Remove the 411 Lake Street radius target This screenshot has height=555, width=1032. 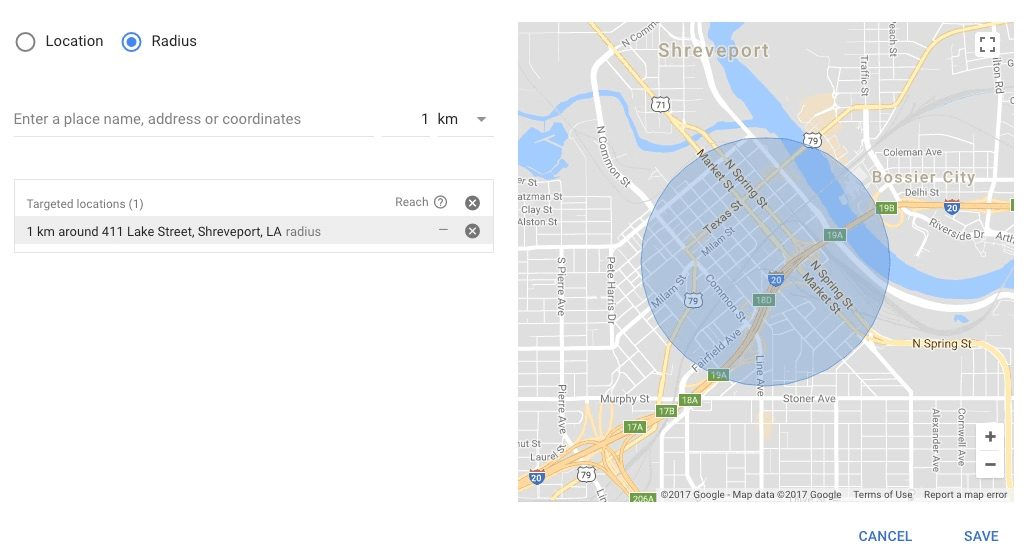(x=473, y=231)
